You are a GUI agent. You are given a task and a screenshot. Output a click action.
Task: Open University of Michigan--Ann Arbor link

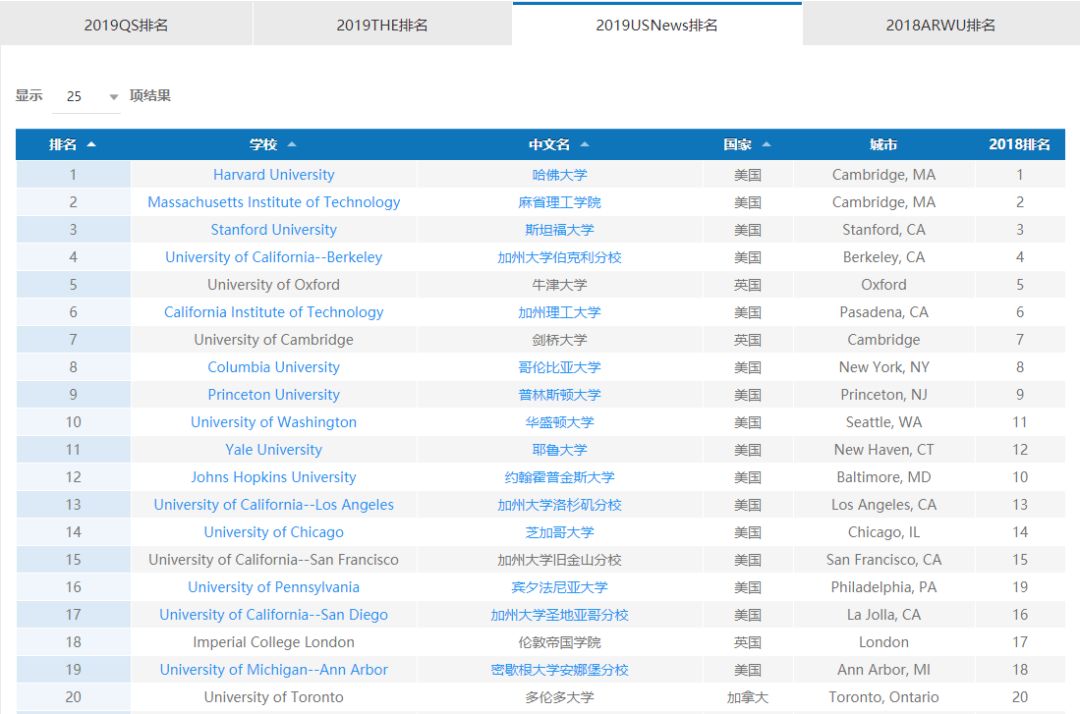(x=273, y=671)
